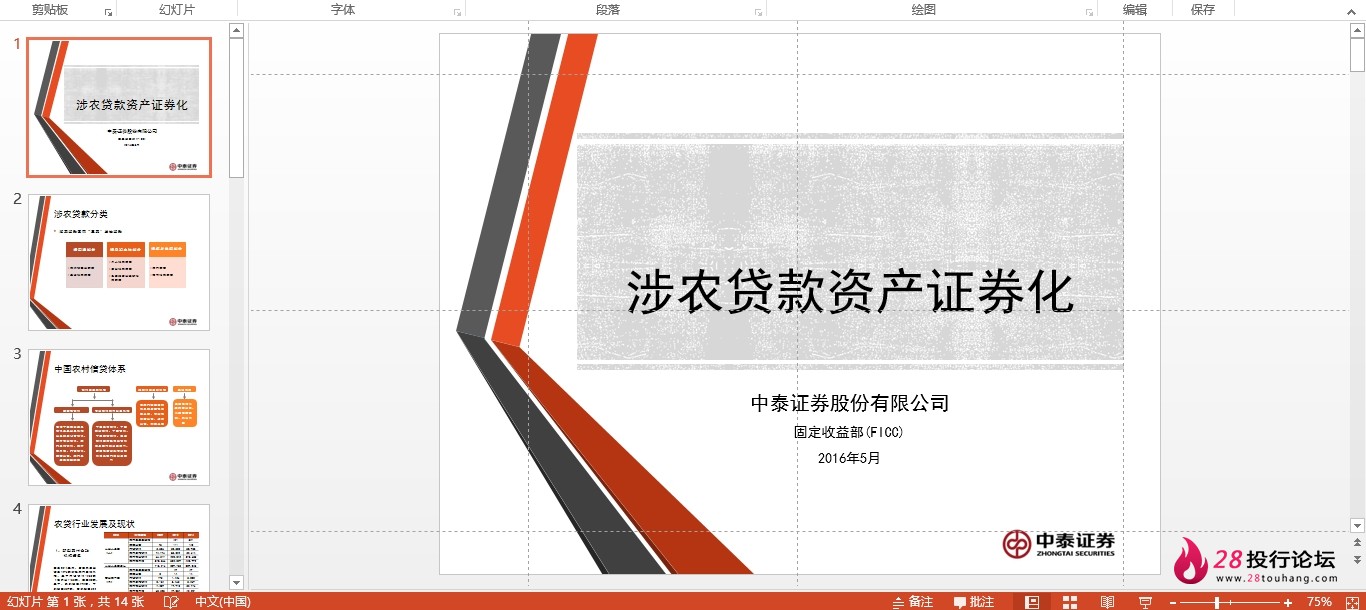Viewport: 1366px width, 610px height.
Task: Open the 绘图 dialog launcher
Action: 1089,12
